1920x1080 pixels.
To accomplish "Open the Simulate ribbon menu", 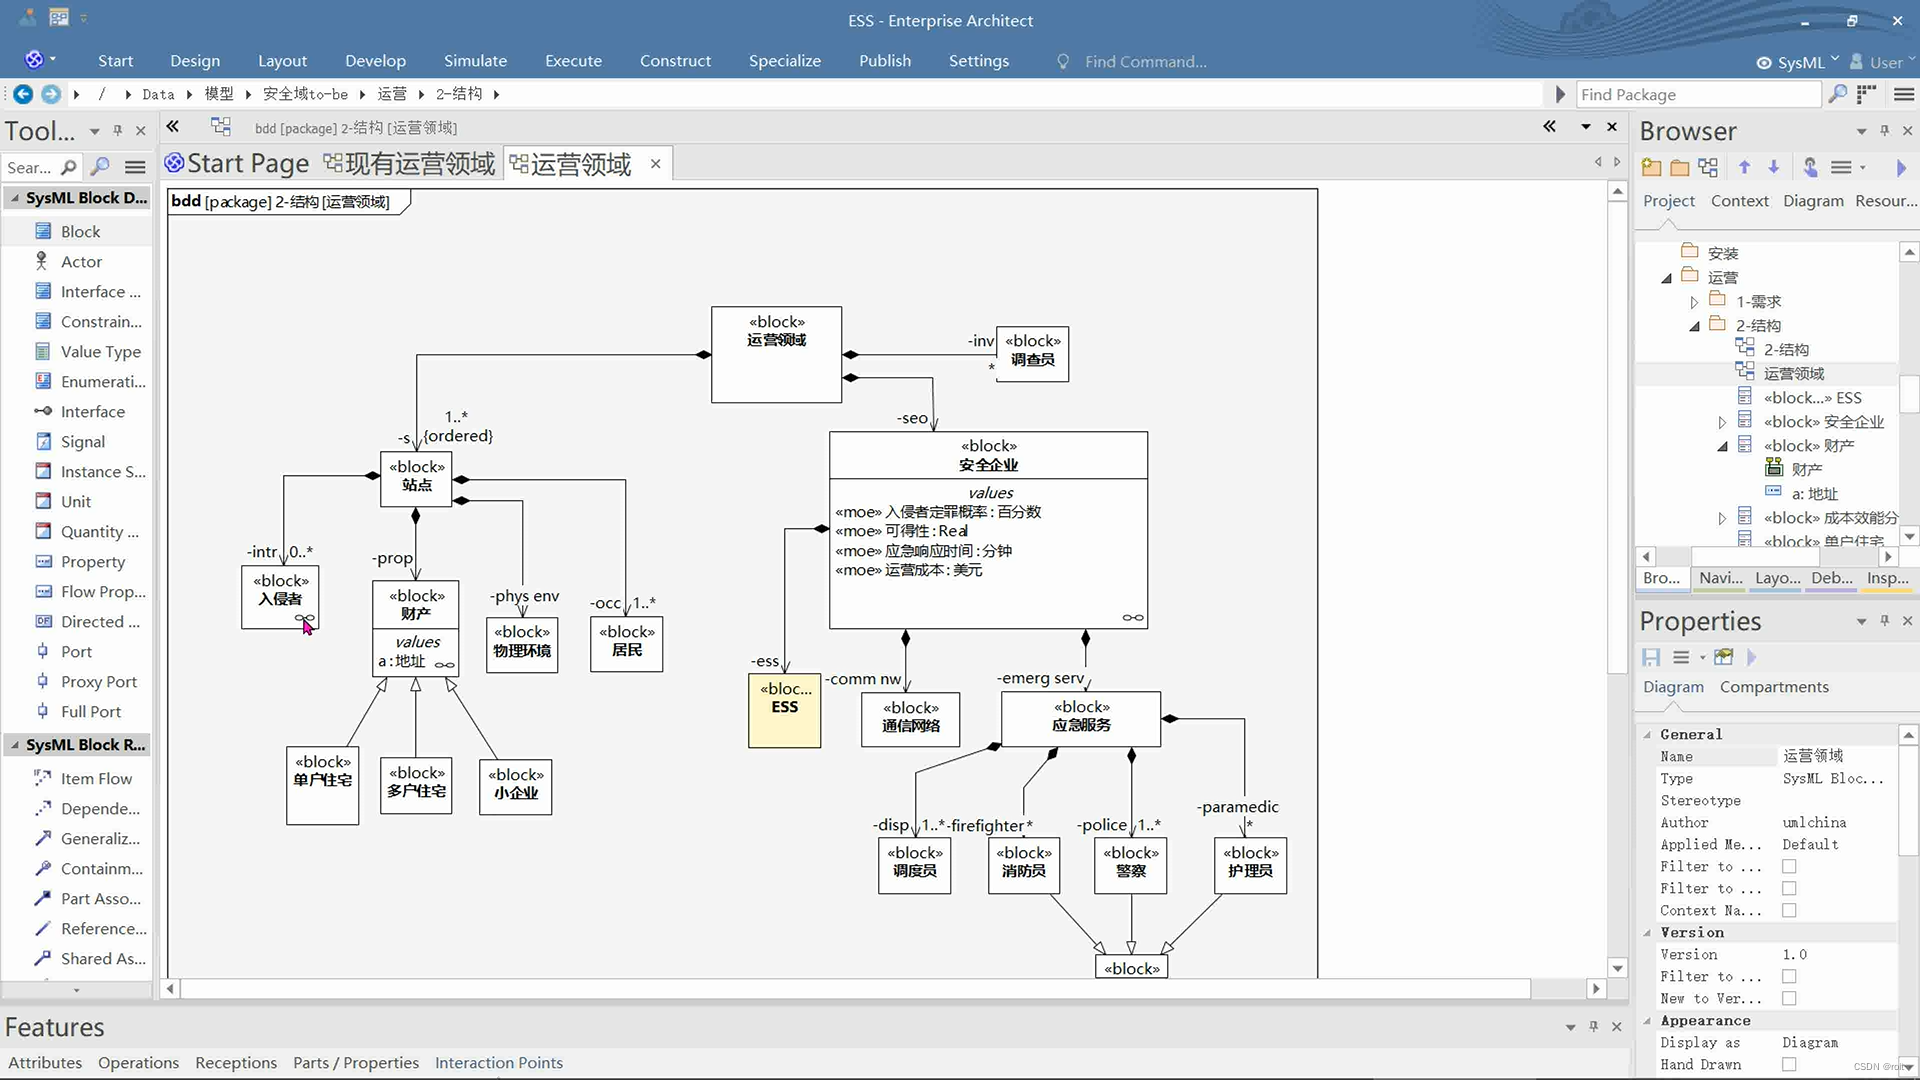I will click(x=475, y=61).
